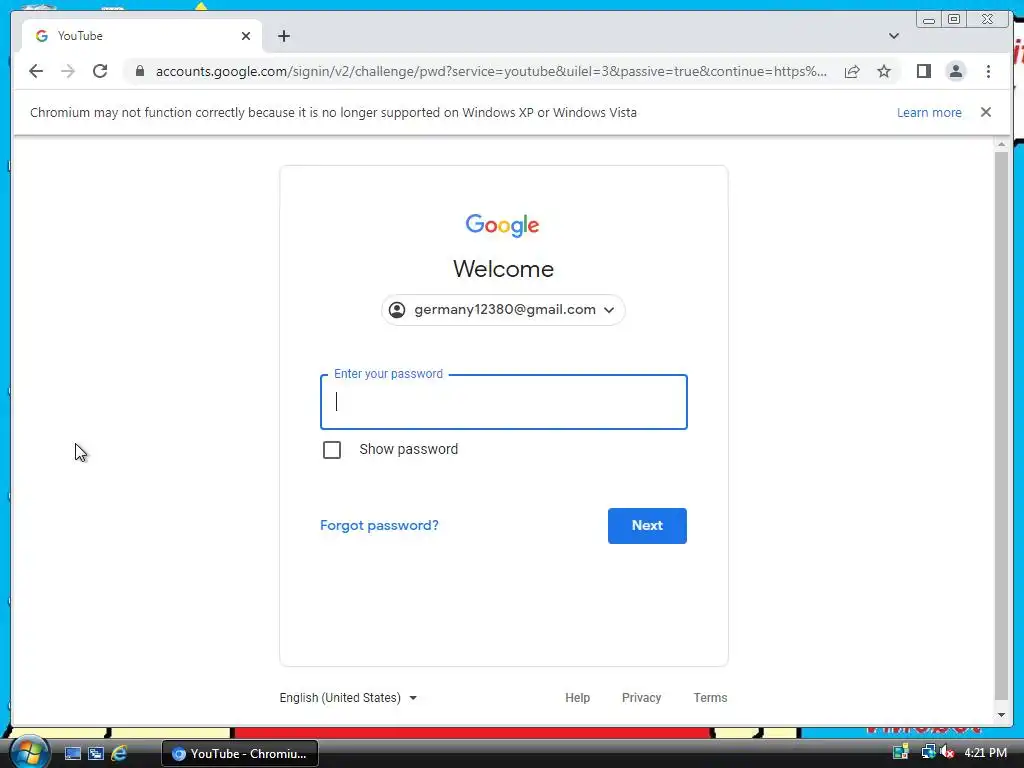The height and width of the screenshot is (768, 1024).
Task: Click the page scrollbar down arrow
Action: 1001,715
